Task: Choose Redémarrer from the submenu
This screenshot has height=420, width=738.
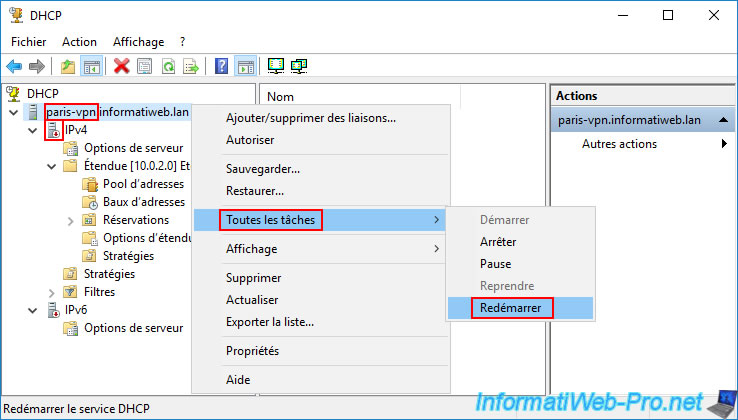Action: pos(511,308)
